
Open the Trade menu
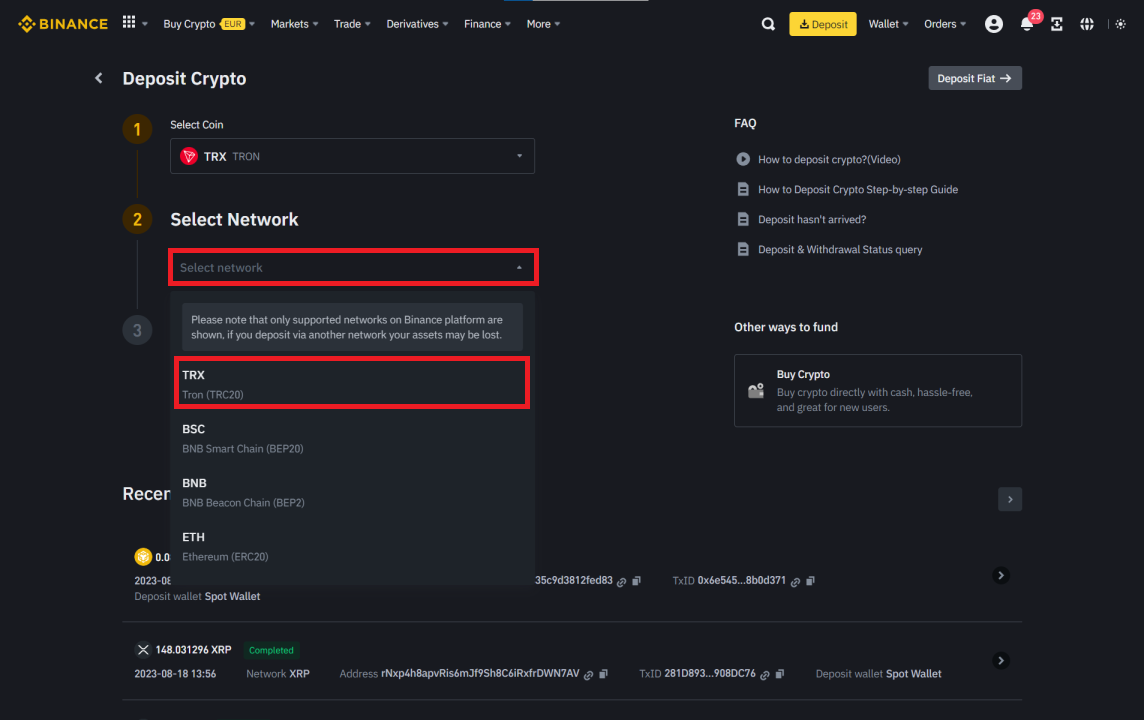[352, 24]
